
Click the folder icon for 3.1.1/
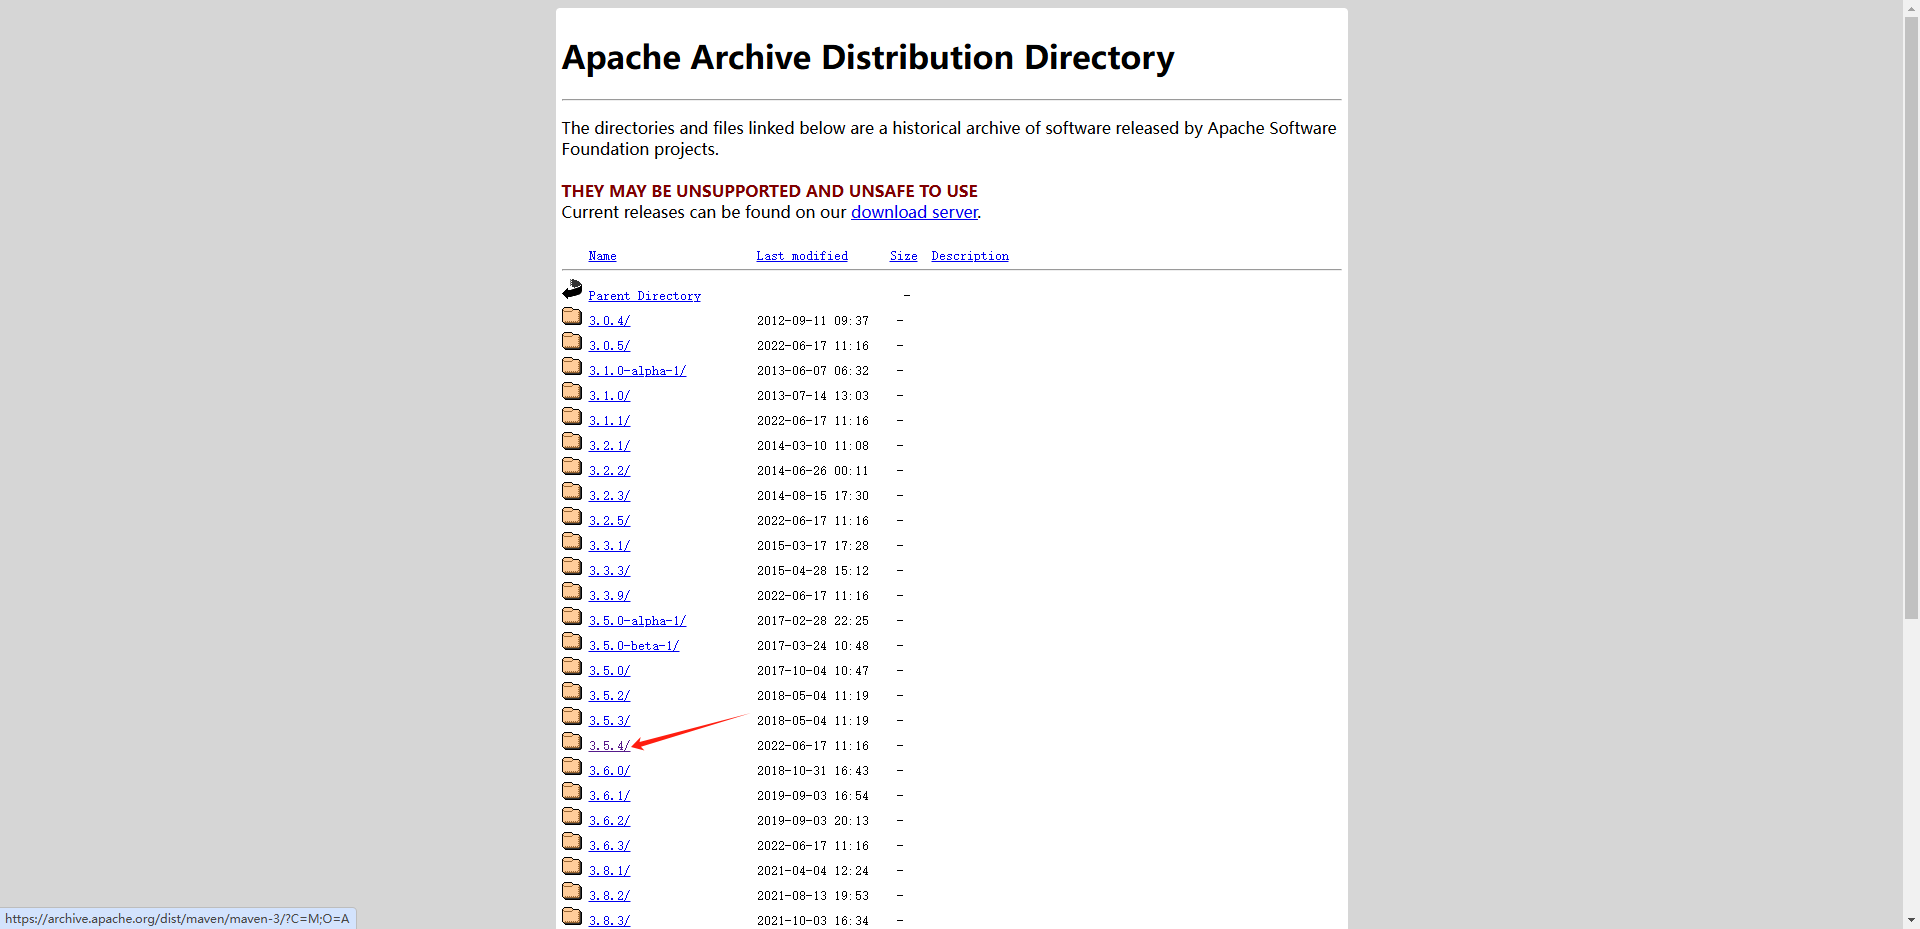point(572,416)
